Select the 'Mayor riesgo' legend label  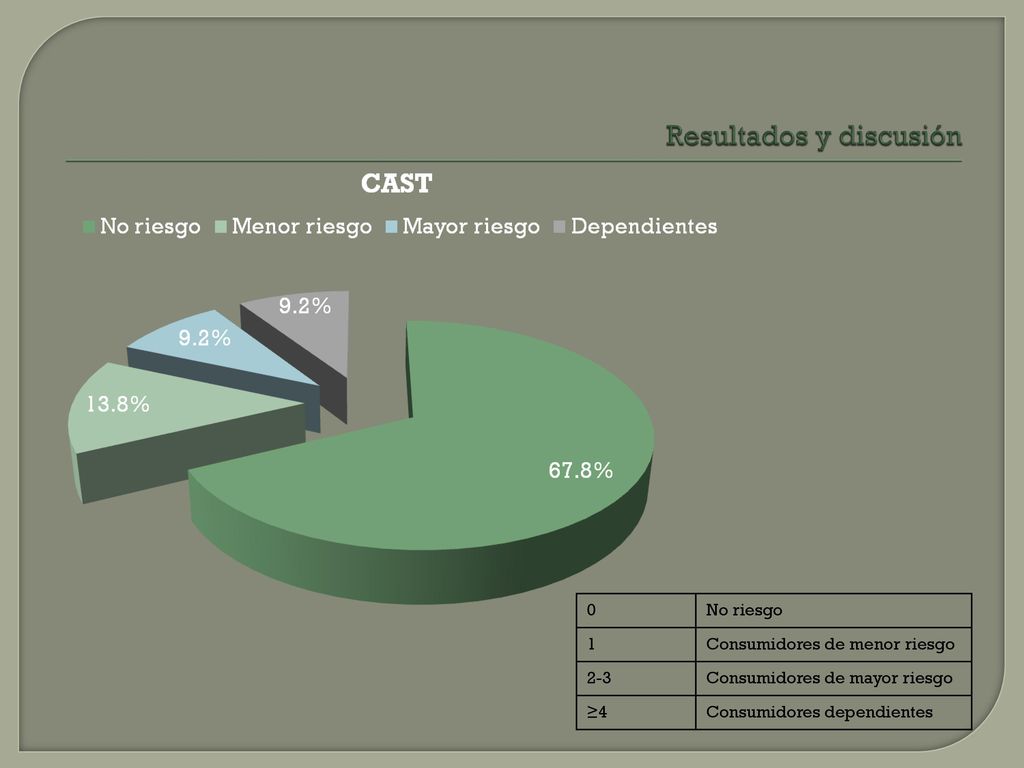coord(471,226)
